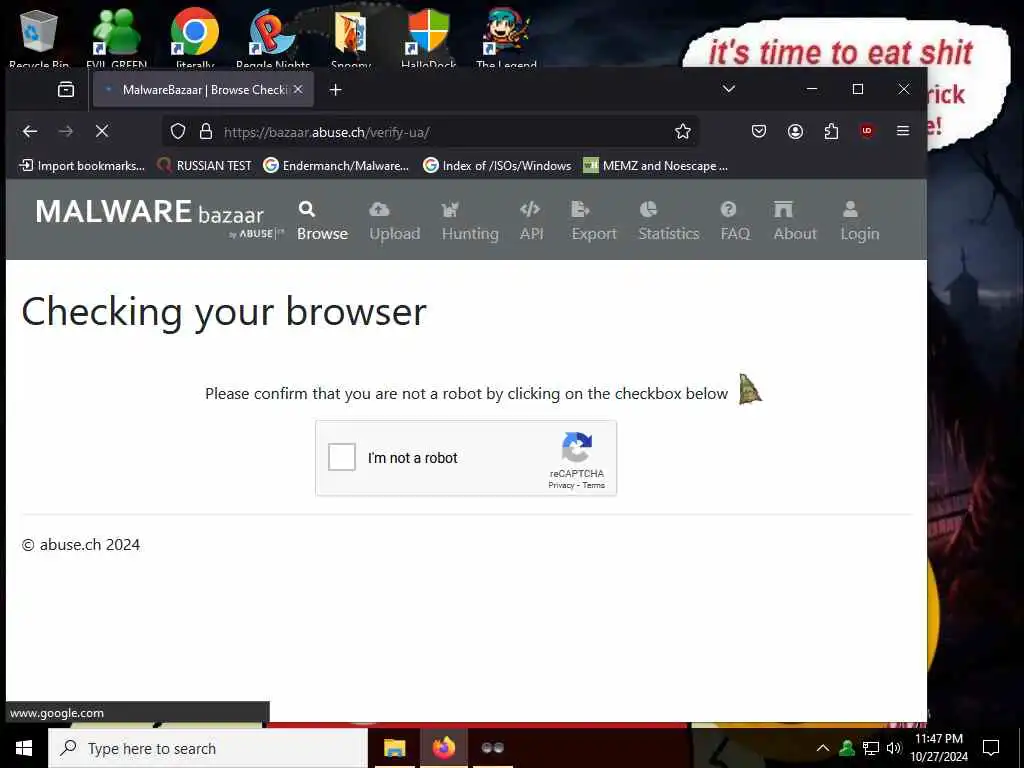
Task: Click the Peggle Nights desktop shortcut
Action: tap(273, 36)
